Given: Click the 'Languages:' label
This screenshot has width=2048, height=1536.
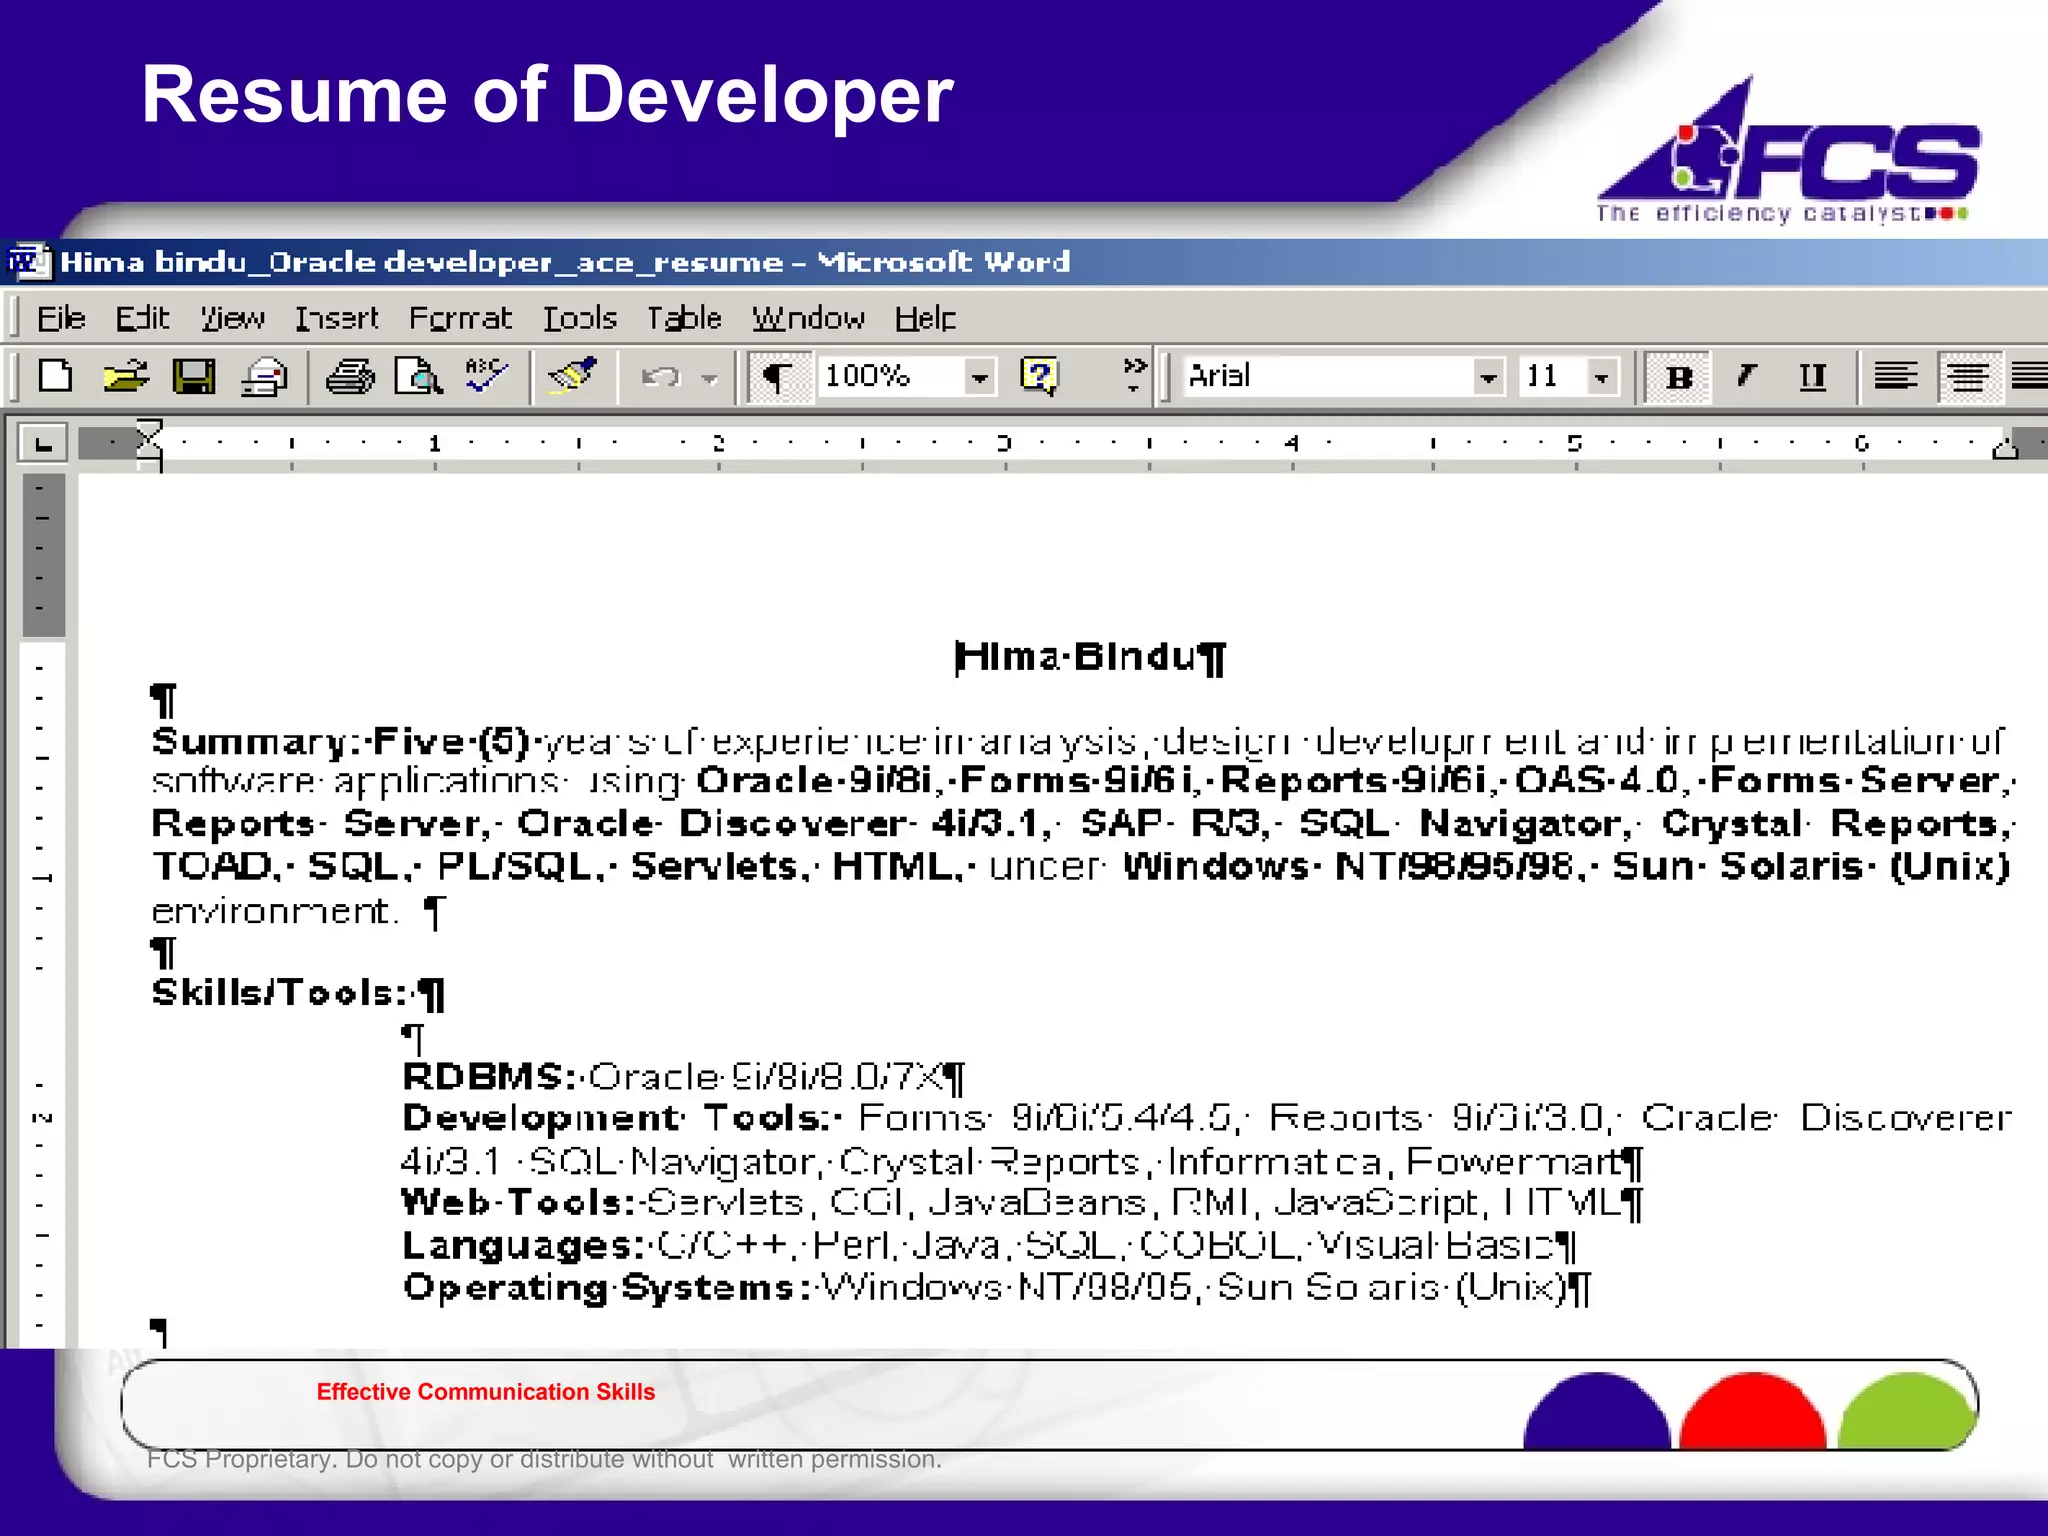Looking at the screenshot, I should 524,1246.
